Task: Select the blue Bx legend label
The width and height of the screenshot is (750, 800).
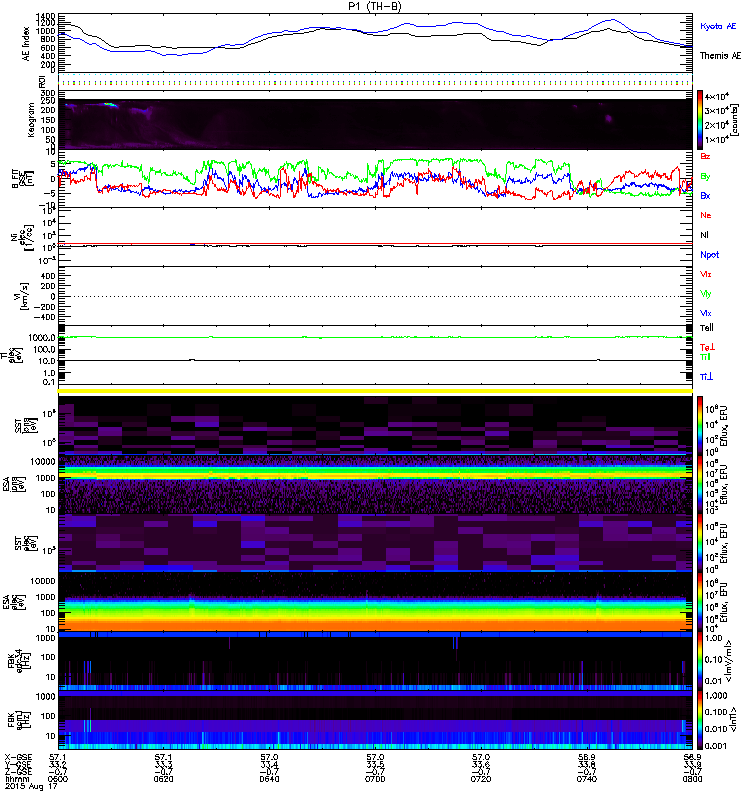Action: click(706, 196)
